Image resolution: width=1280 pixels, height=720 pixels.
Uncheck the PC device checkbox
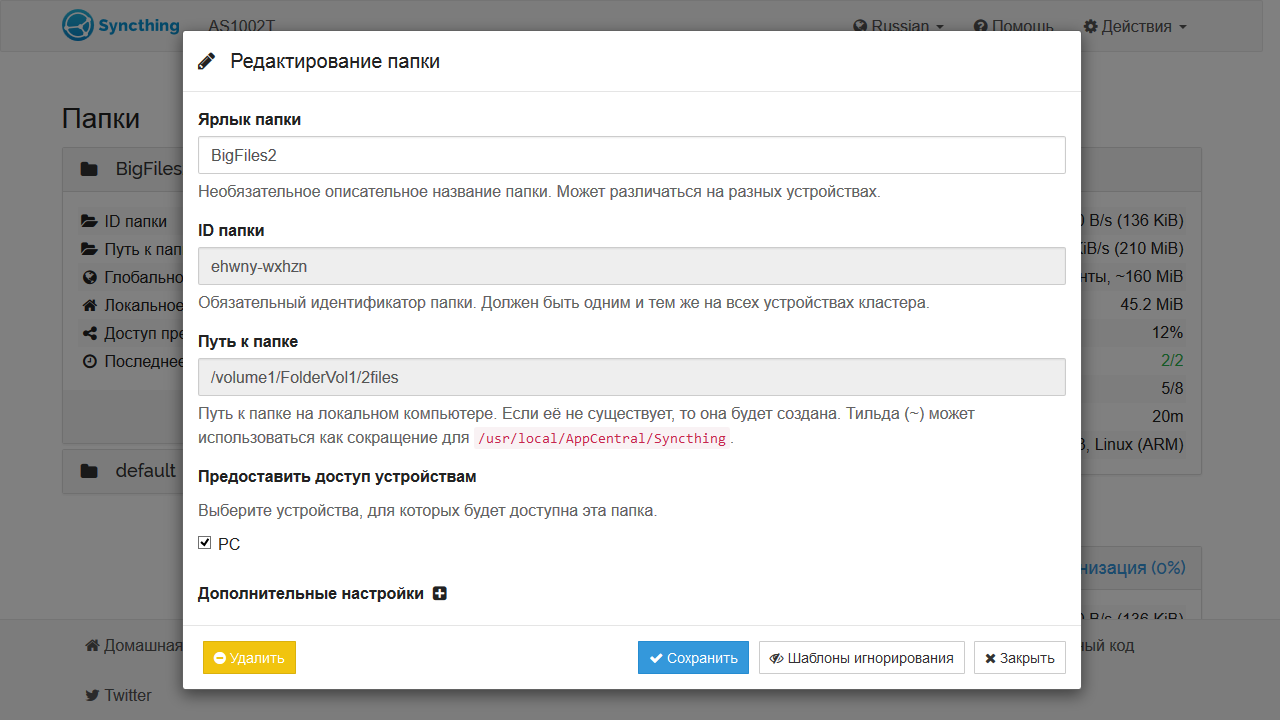[205, 543]
